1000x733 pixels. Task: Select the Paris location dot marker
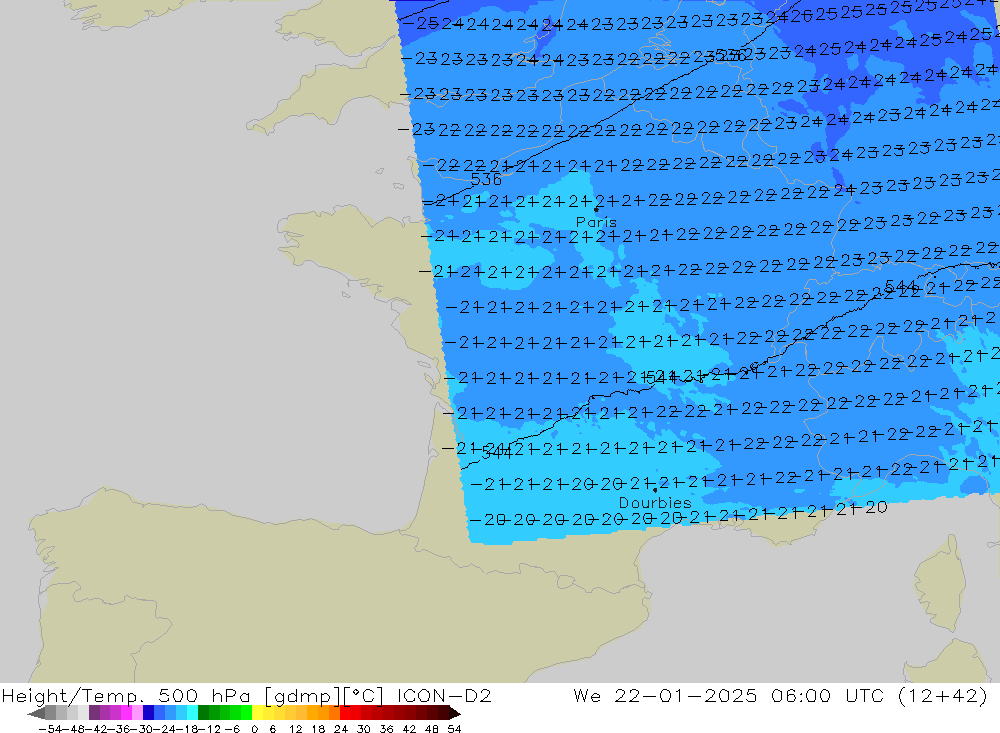[x=596, y=209]
